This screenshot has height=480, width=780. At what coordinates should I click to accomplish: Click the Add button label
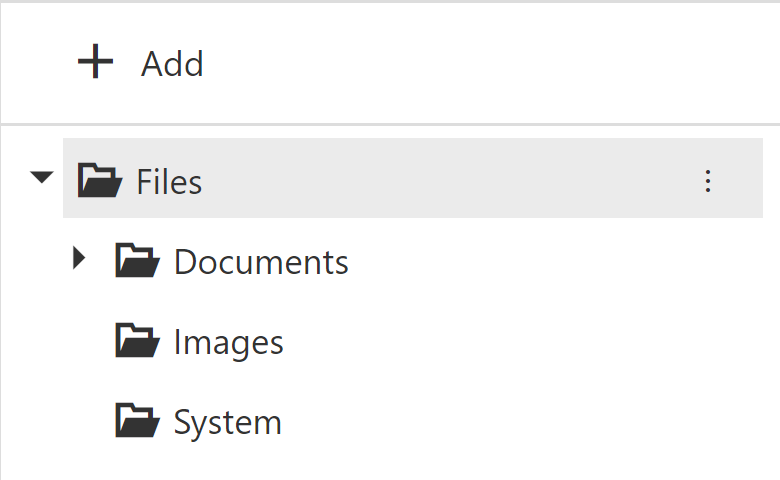pos(172,64)
